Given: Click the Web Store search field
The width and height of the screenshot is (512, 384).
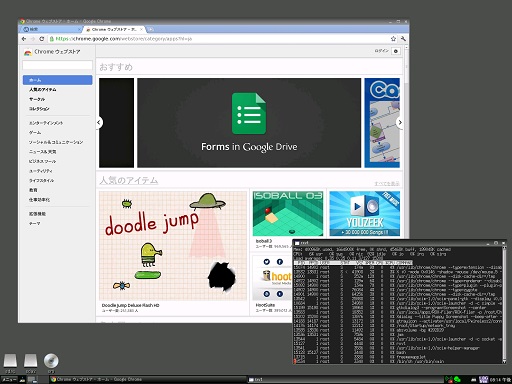Looking at the screenshot, I should tap(57, 65).
